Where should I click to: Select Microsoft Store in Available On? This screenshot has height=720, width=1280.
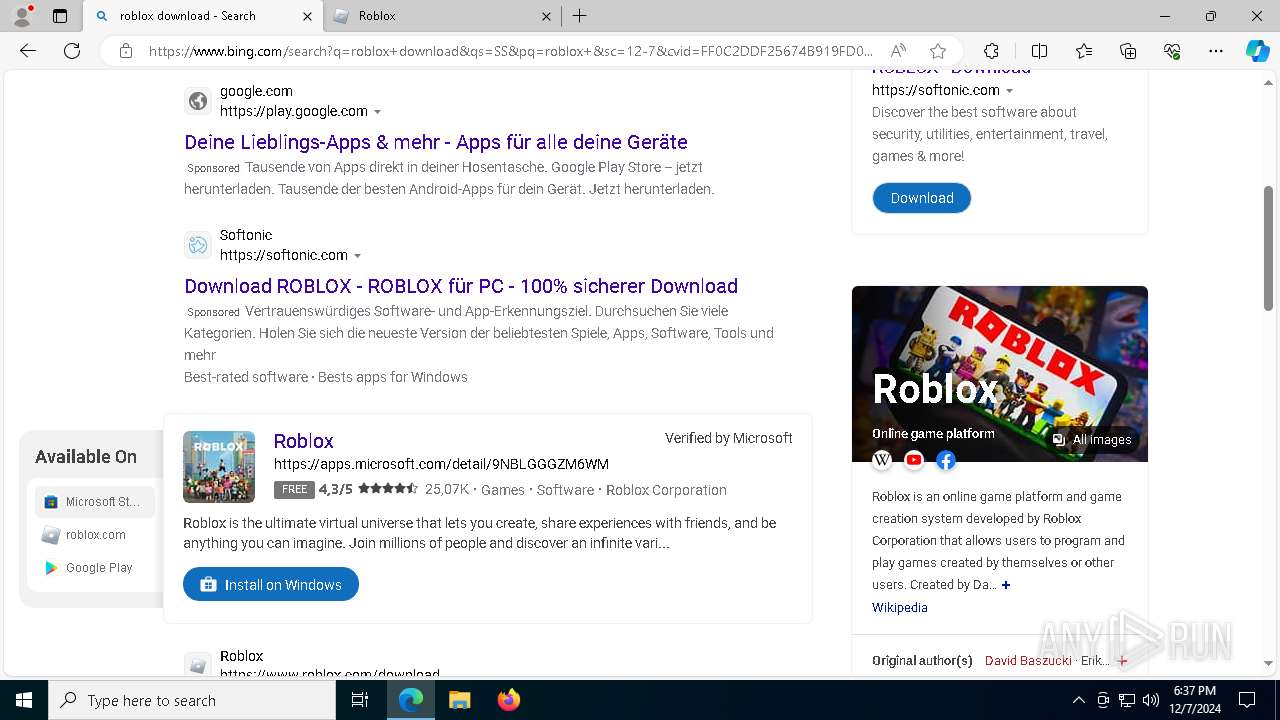(x=94, y=502)
